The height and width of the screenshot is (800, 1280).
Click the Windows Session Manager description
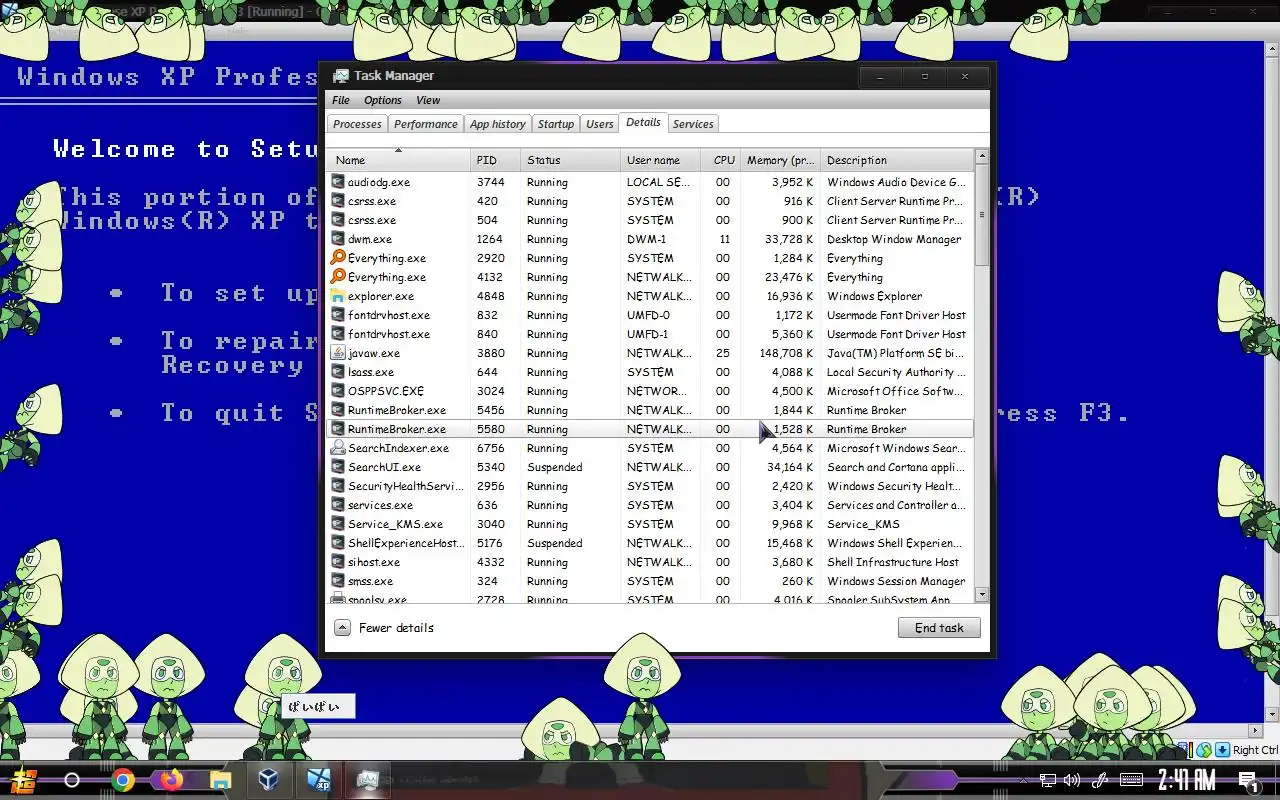pyautogui.click(x=896, y=581)
